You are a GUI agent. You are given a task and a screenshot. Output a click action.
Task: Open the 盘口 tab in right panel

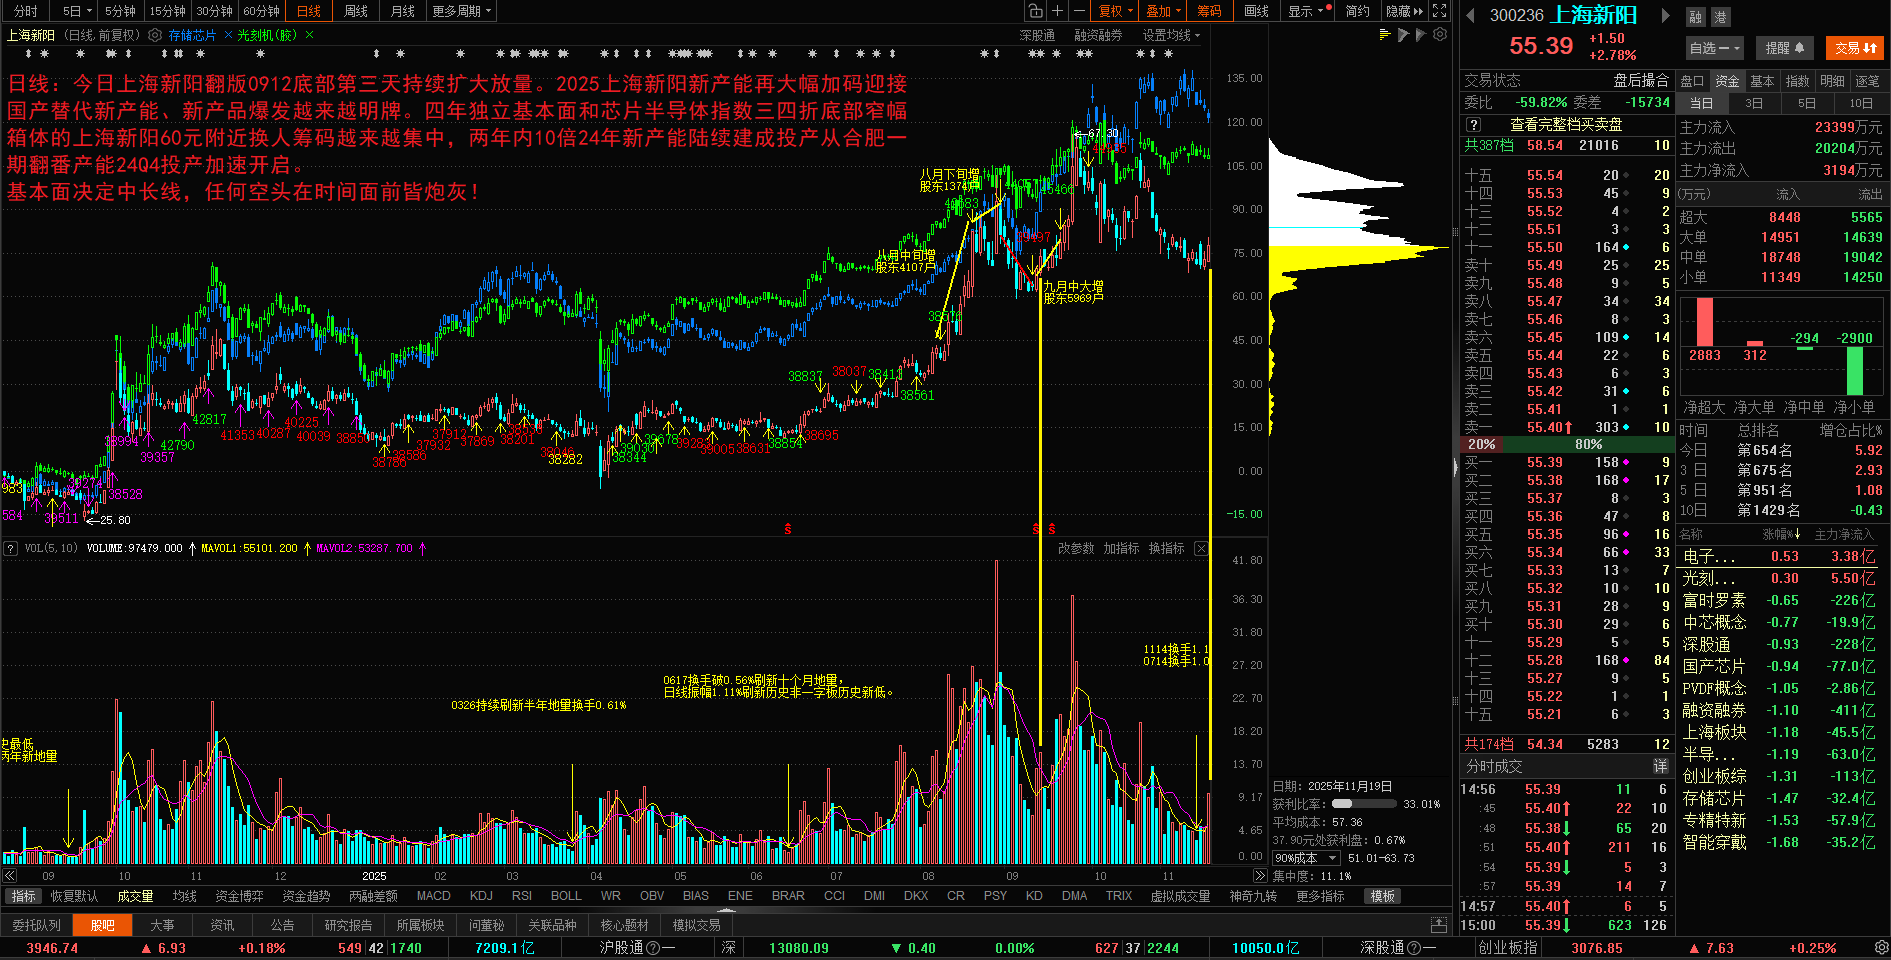(1692, 81)
